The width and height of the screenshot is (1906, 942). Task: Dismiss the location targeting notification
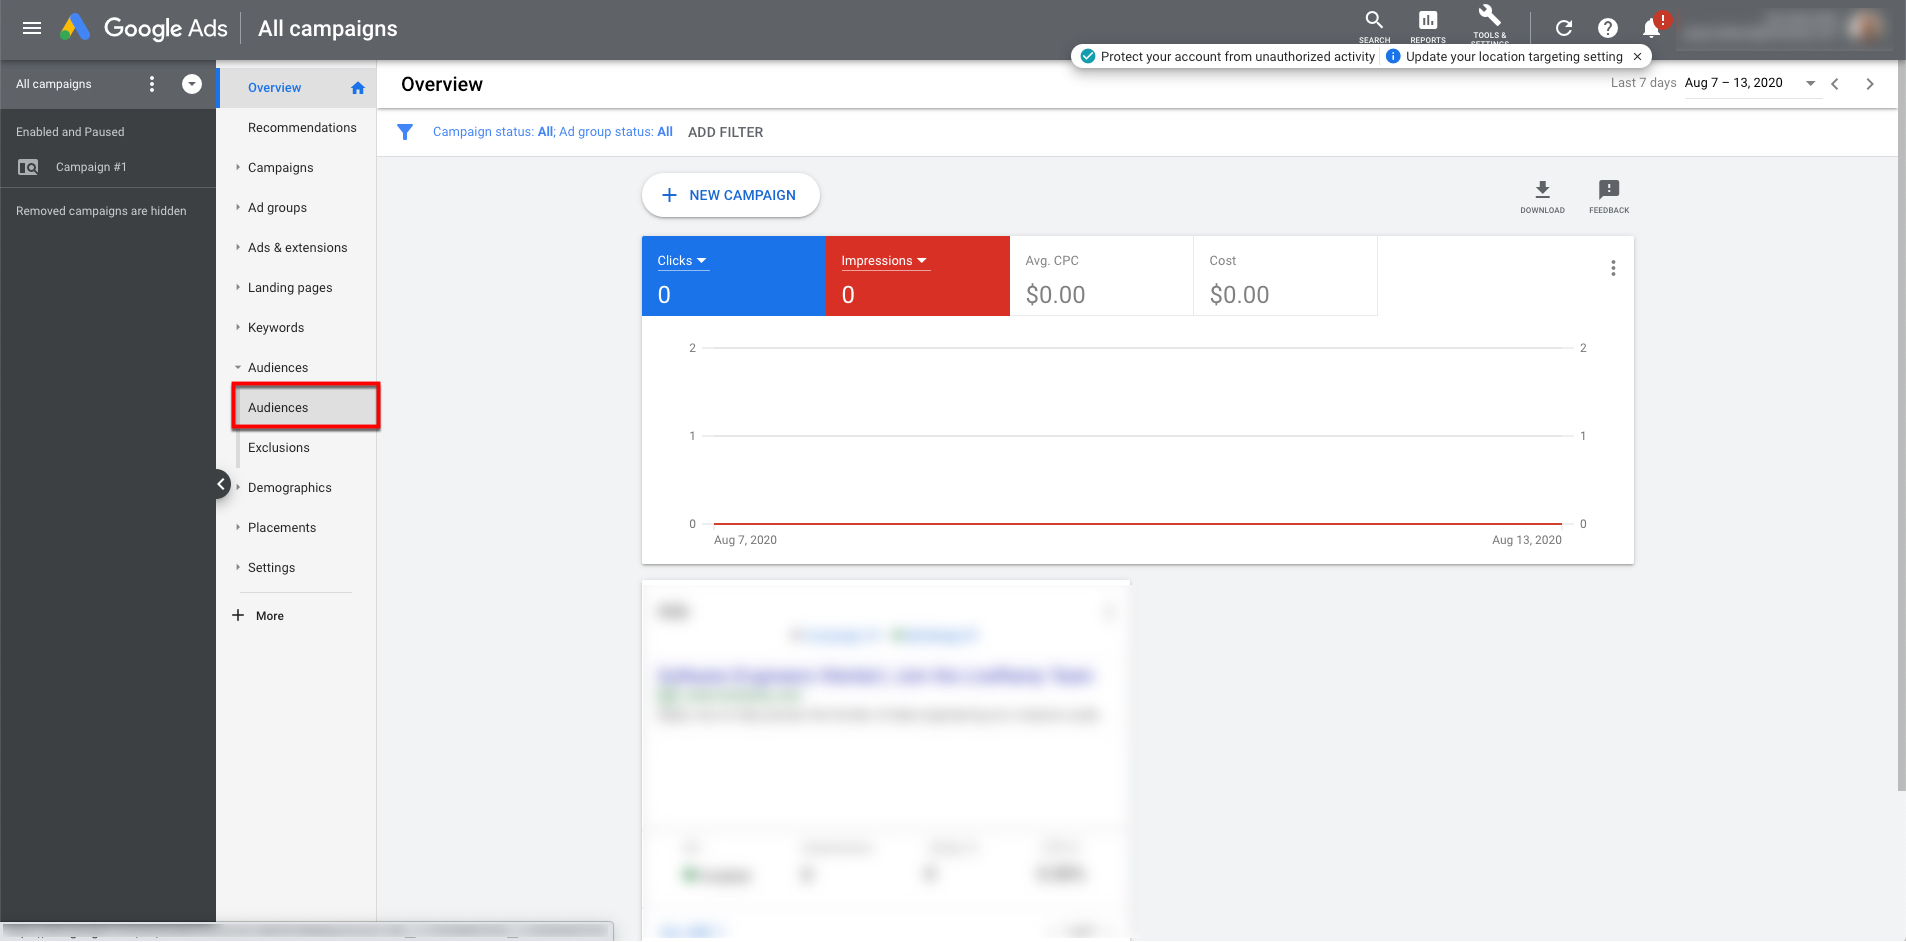pos(1637,57)
